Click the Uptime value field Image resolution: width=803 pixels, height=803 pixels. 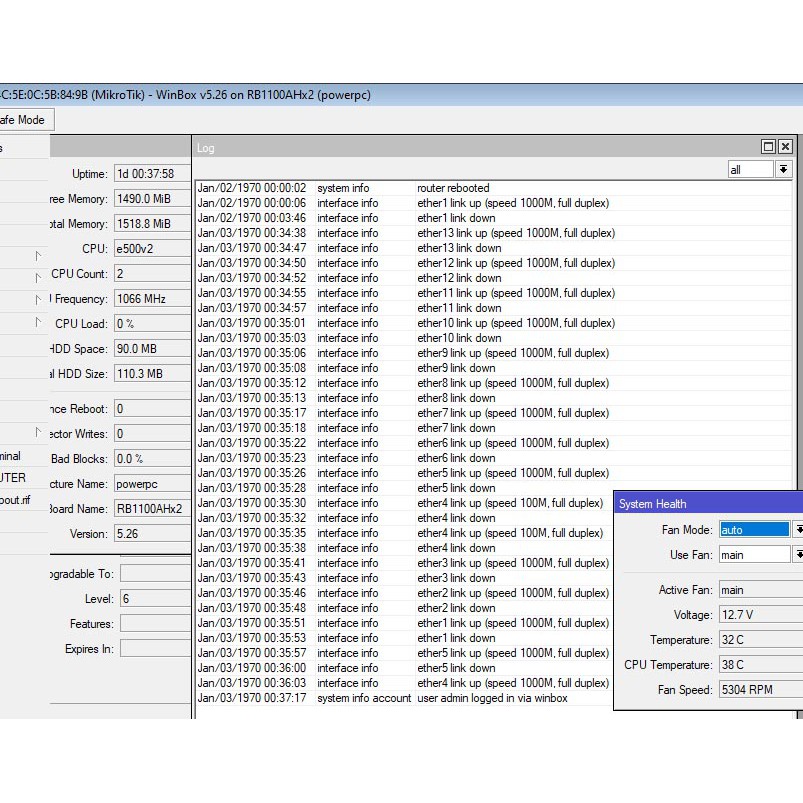[150, 174]
